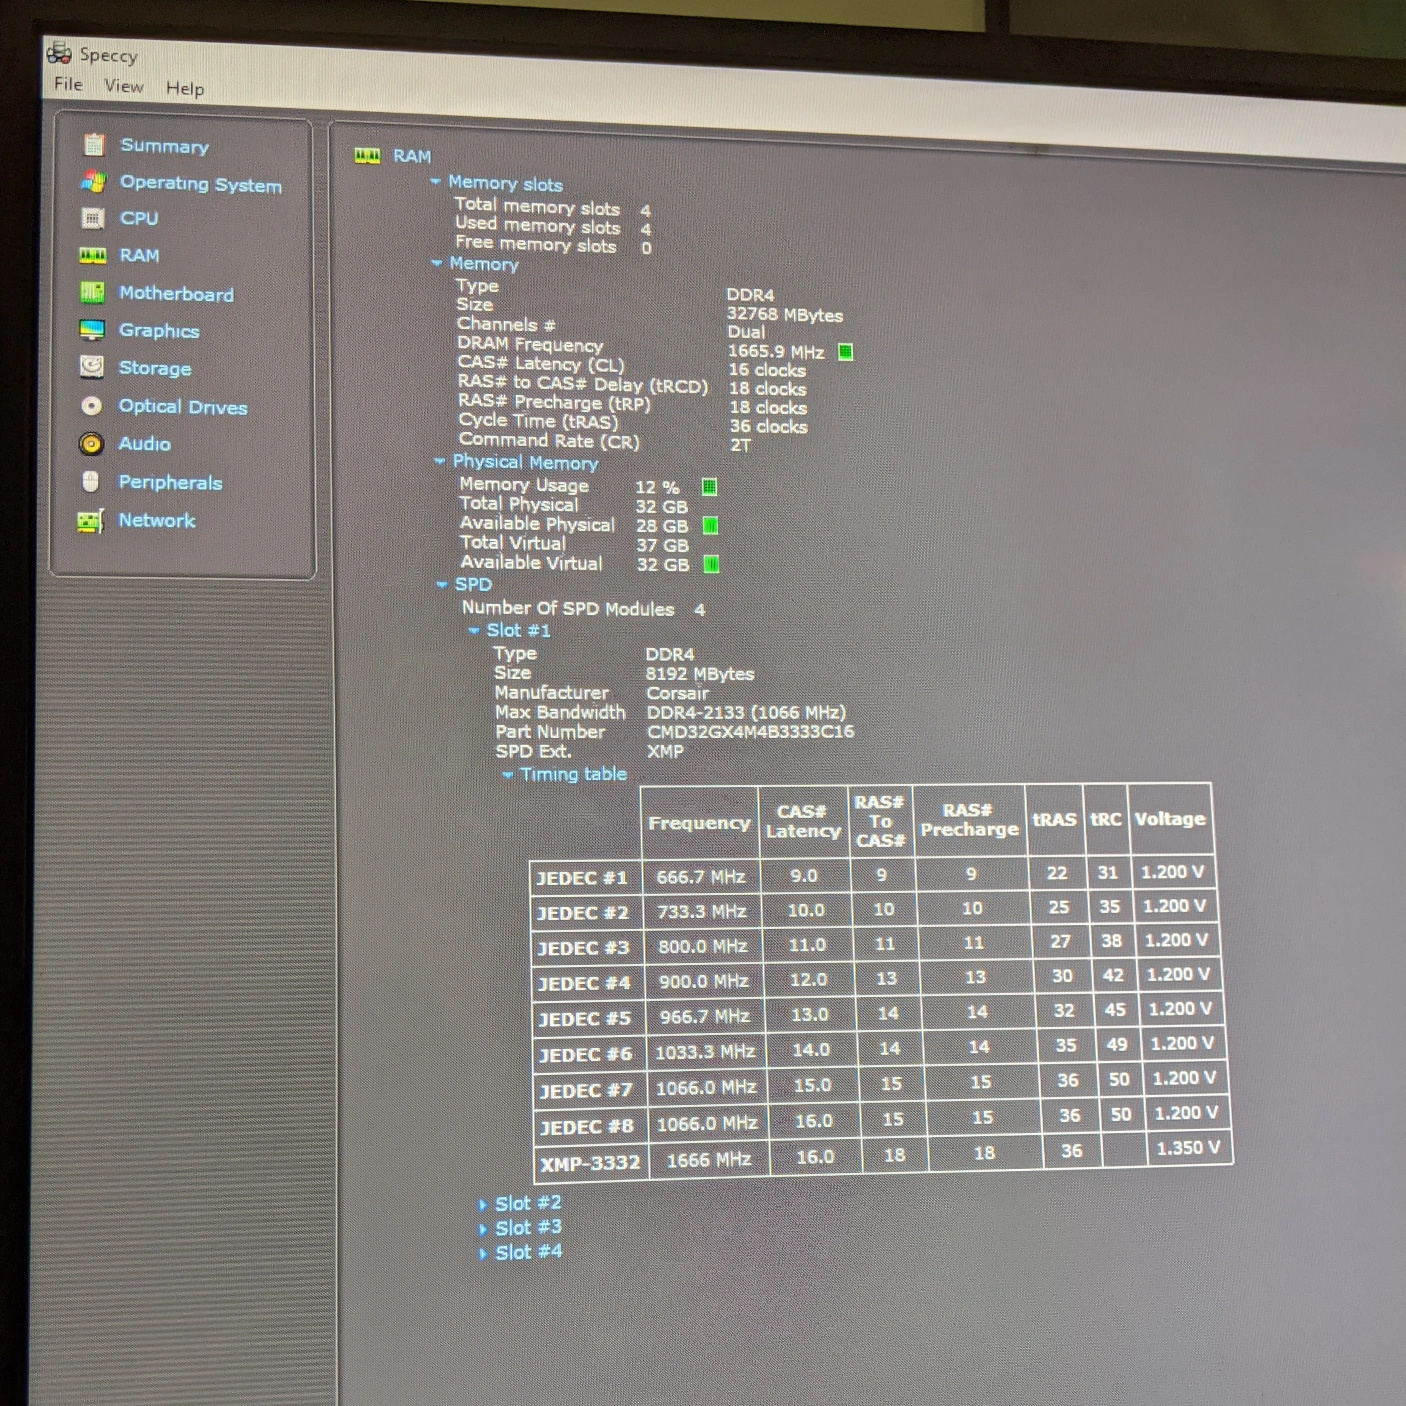Click green indicator next to Available Physical
Screen dimensions: 1406x1406
[710, 525]
